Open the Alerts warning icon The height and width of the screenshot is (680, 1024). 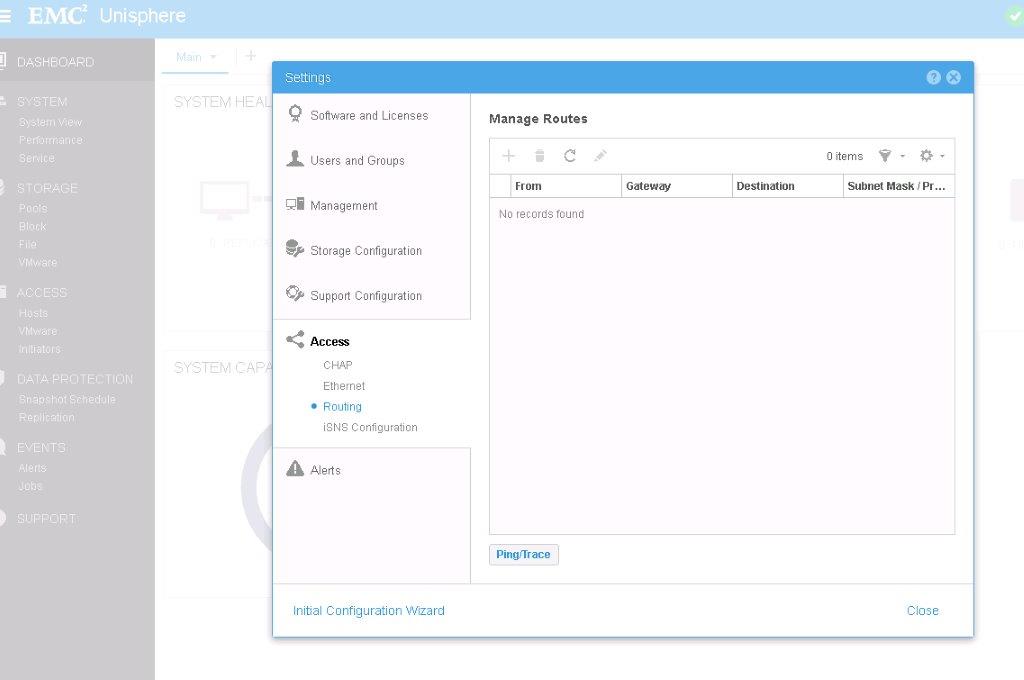[x=295, y=468]
